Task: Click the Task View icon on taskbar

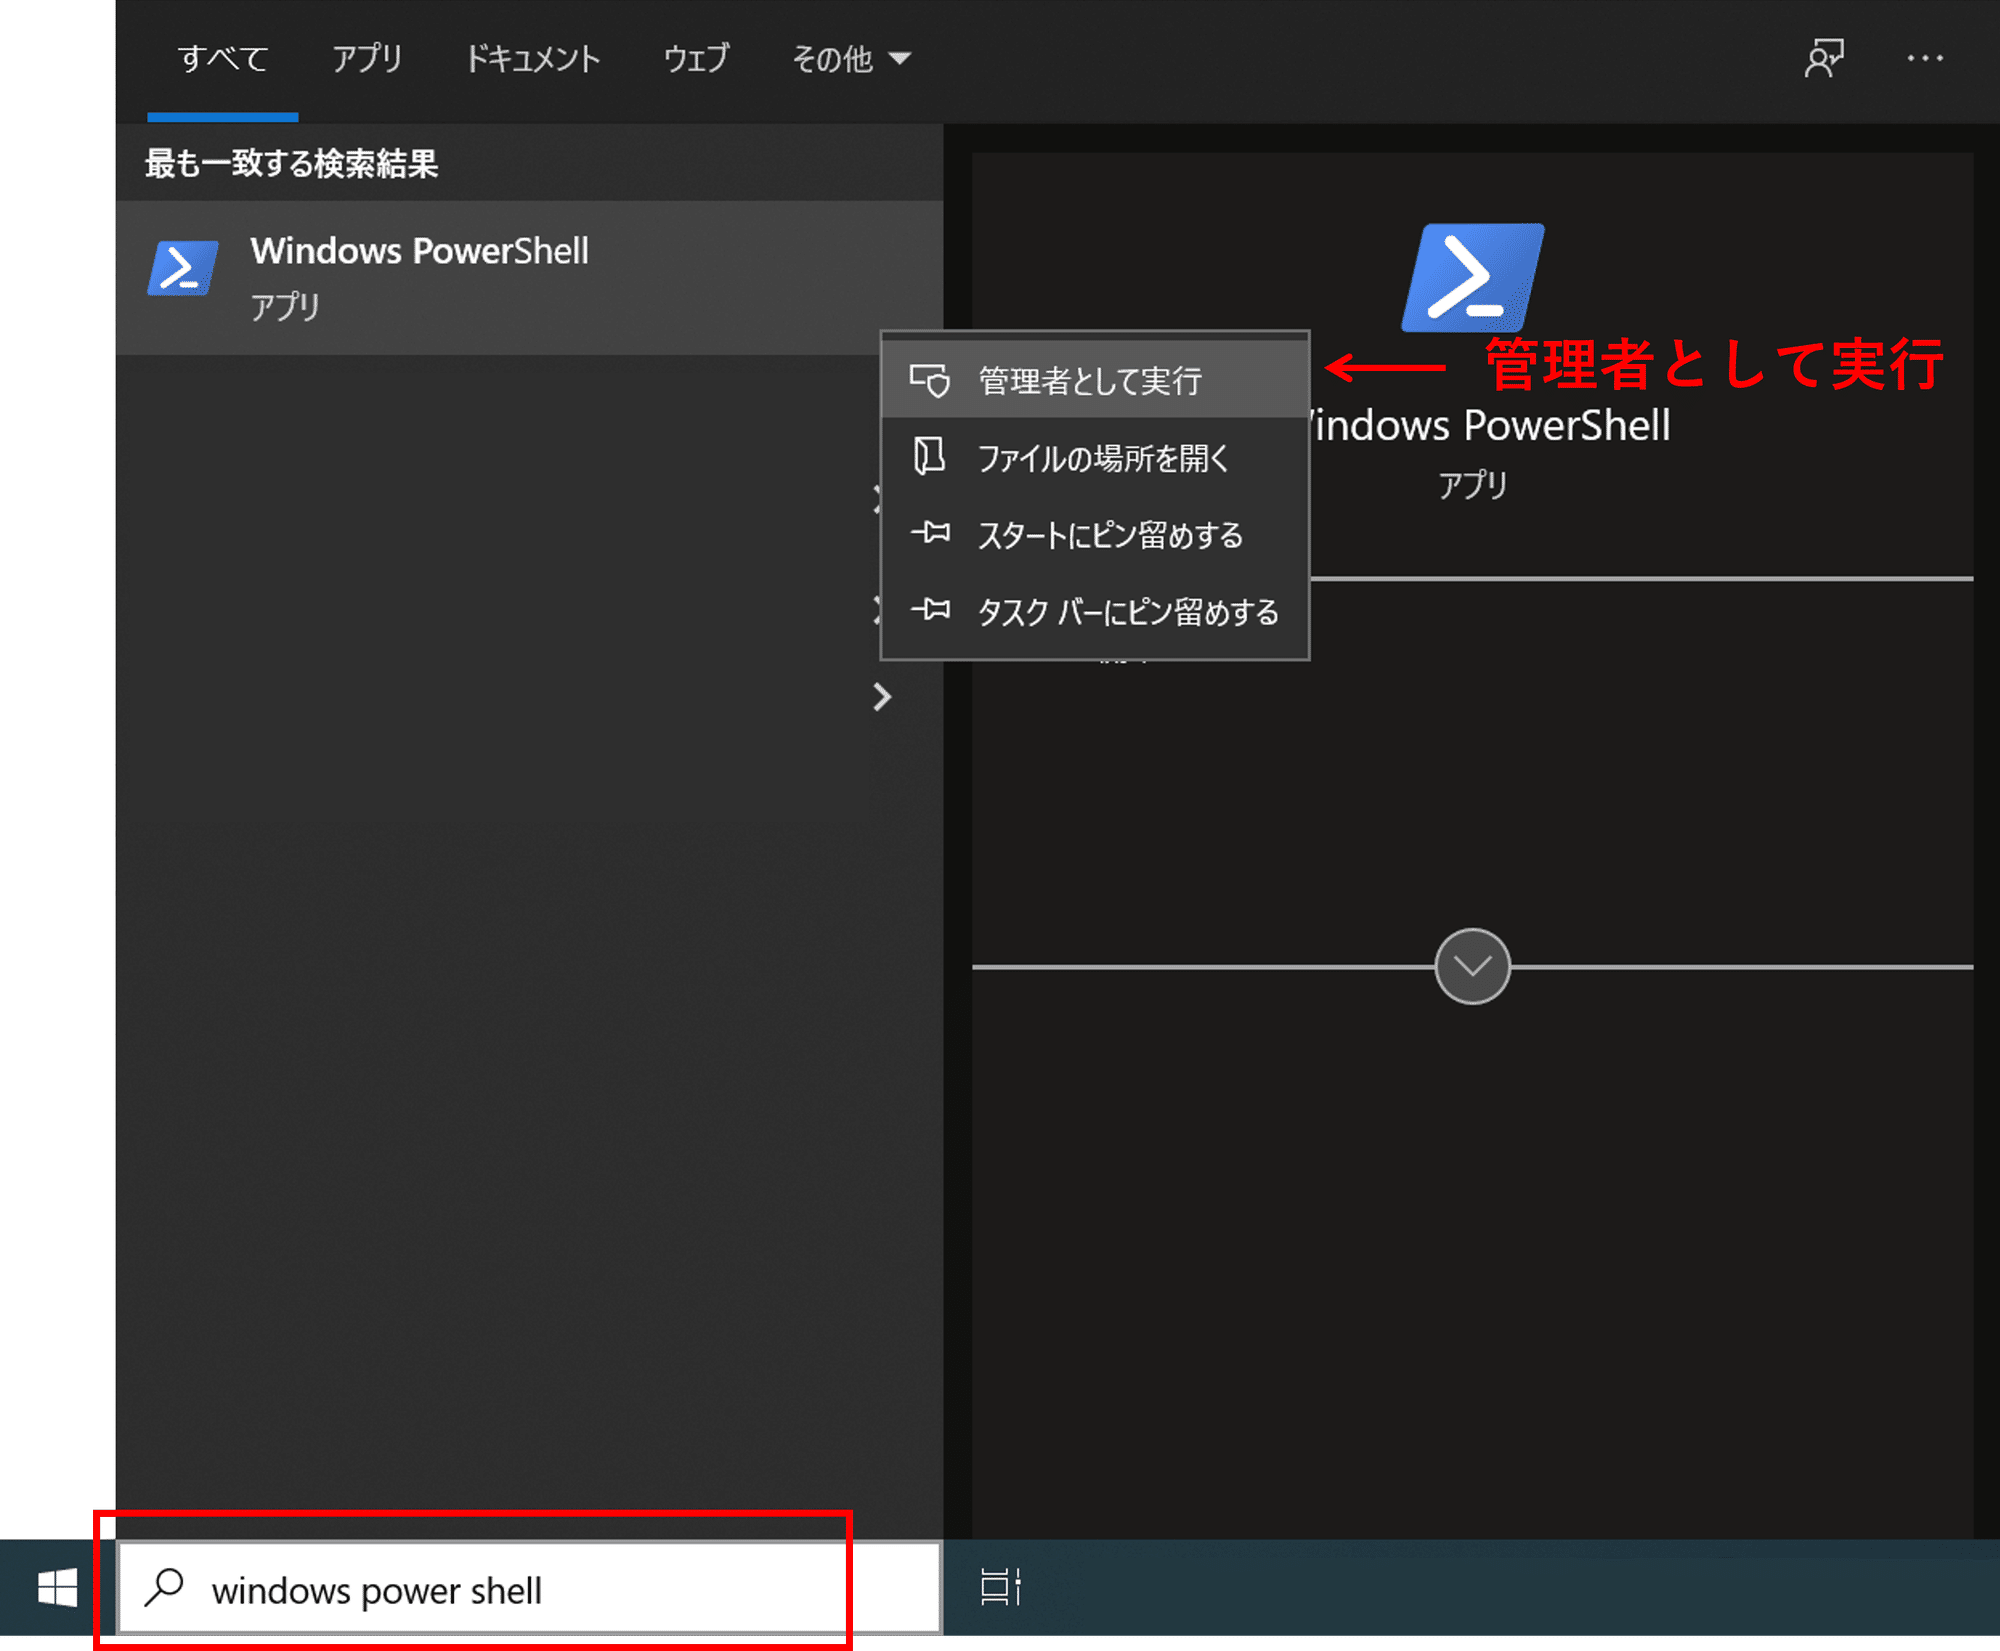Action: click(x=1000, y=1587)
